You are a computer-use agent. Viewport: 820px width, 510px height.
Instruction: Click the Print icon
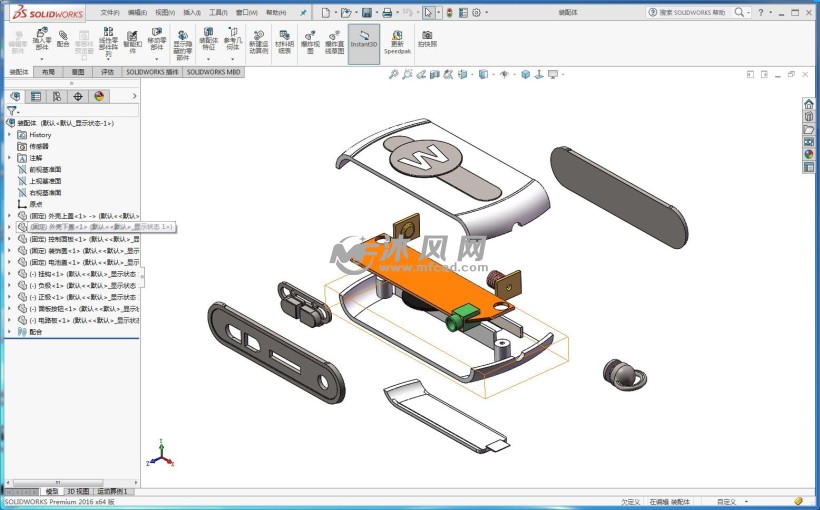click(387, 13)
